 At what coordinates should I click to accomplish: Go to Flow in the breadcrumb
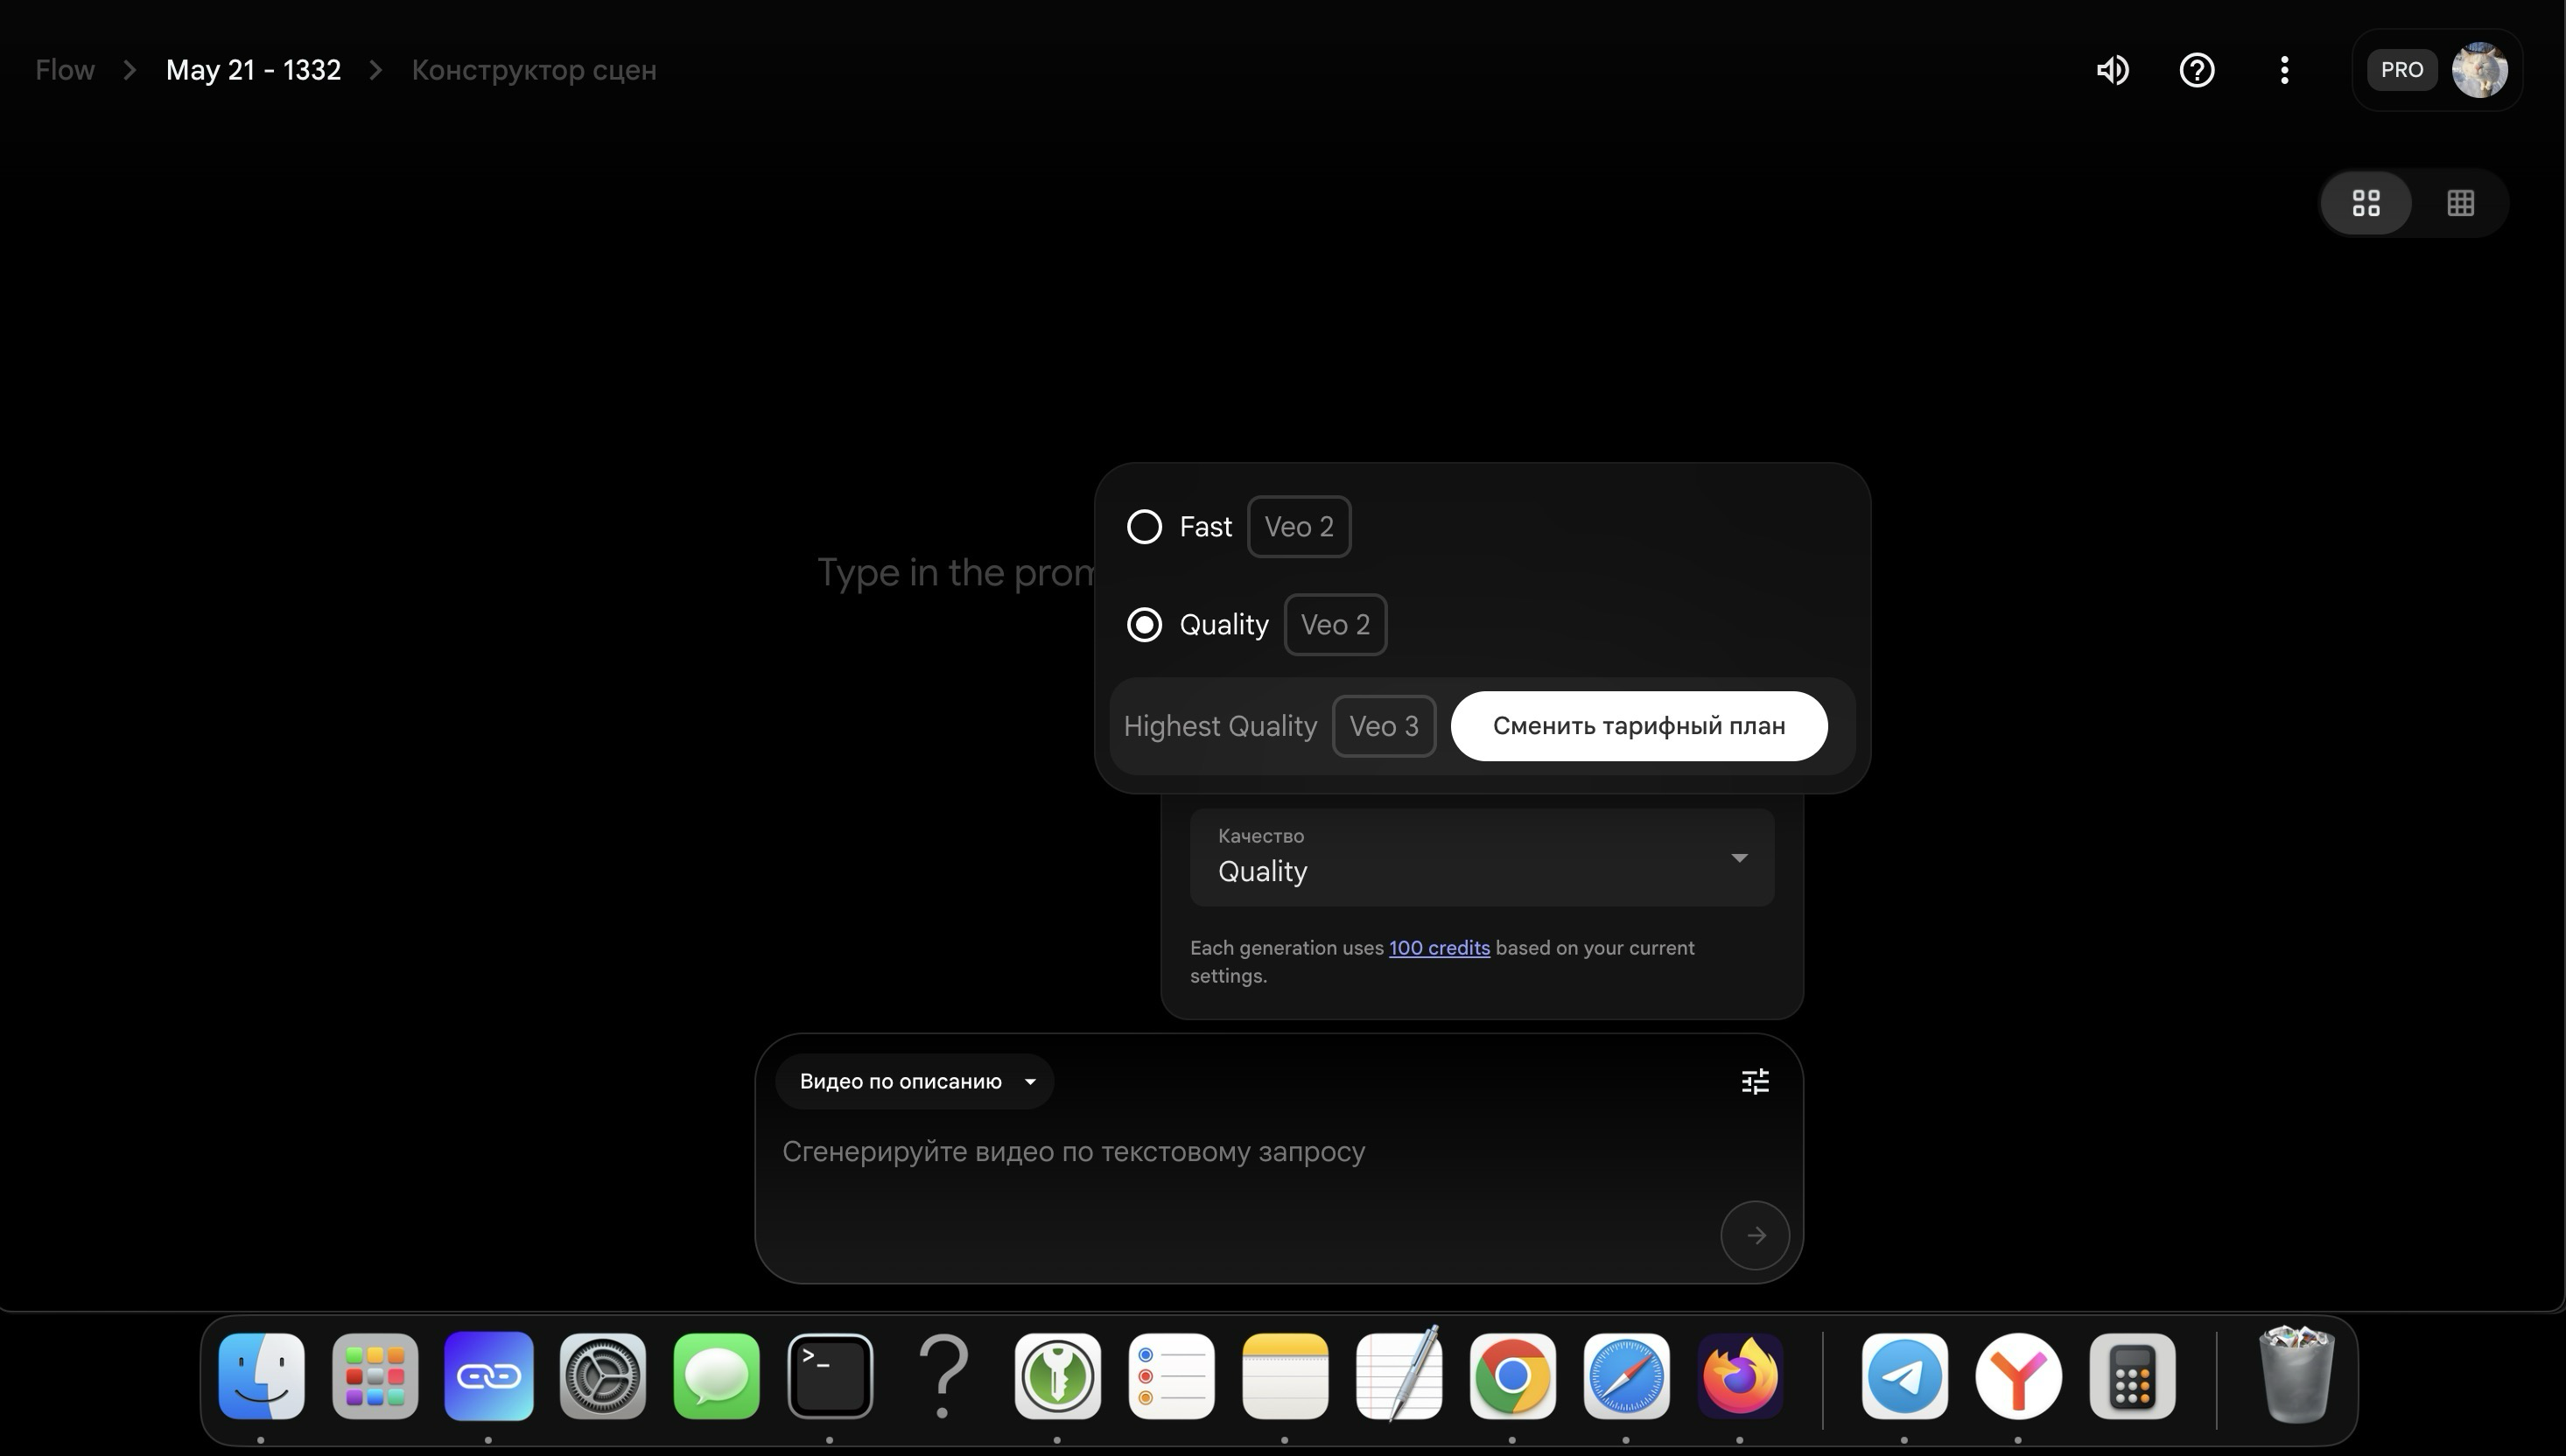pyautogui.click(x=65, y=70)
